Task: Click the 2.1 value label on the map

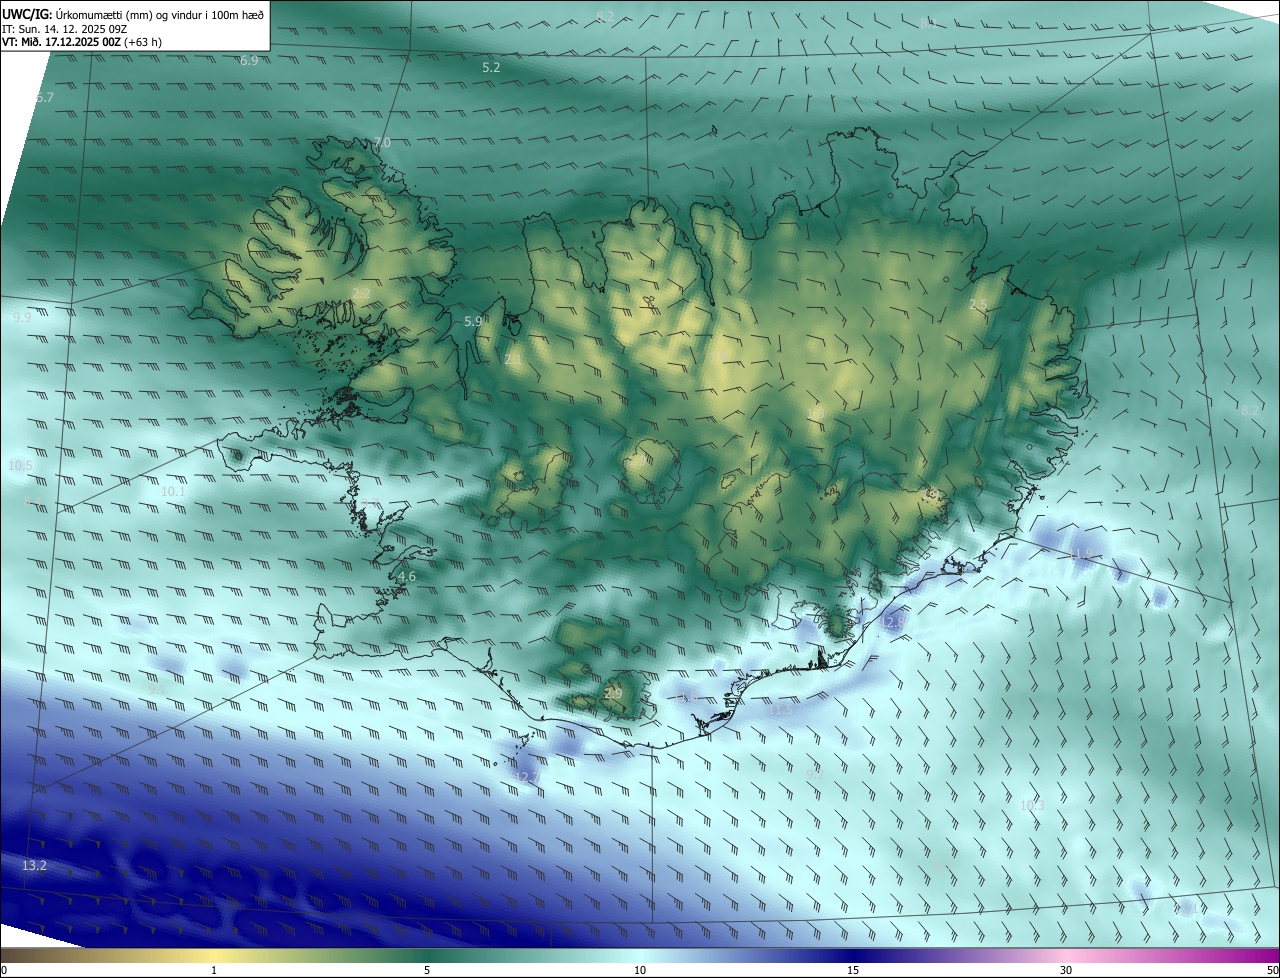Action: [512, 359]
